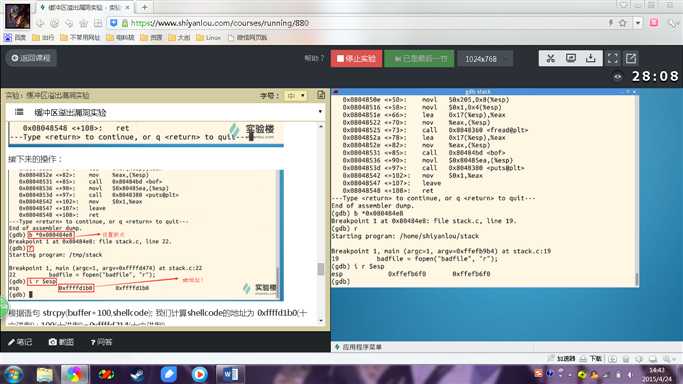Open the address bar history dropdown arrow
This screenshot has height=384, width=683.
[x=638, y=23]
